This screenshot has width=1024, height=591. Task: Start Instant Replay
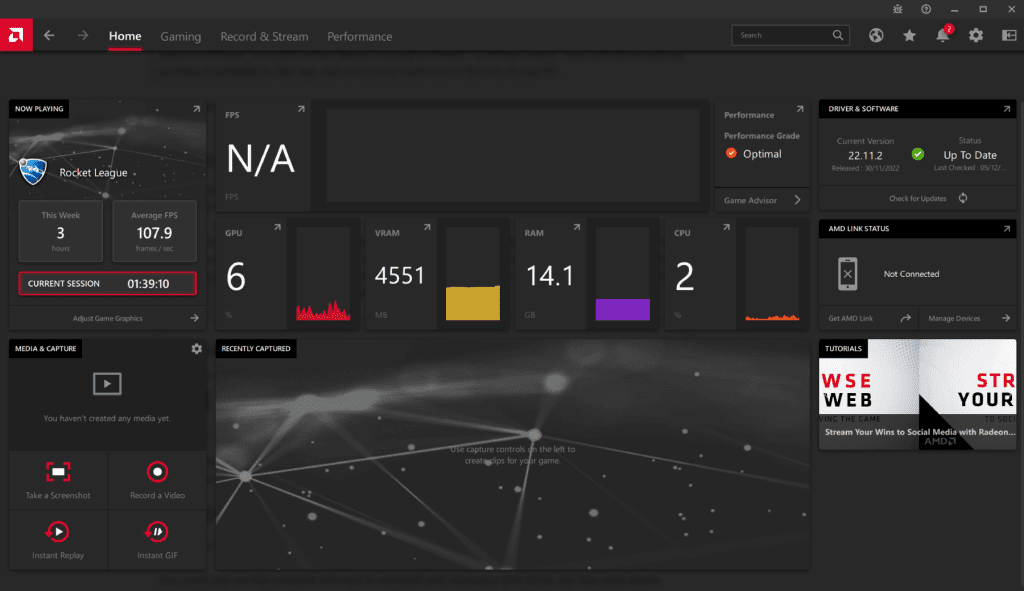pyautogui.click(x=58, y=540)
